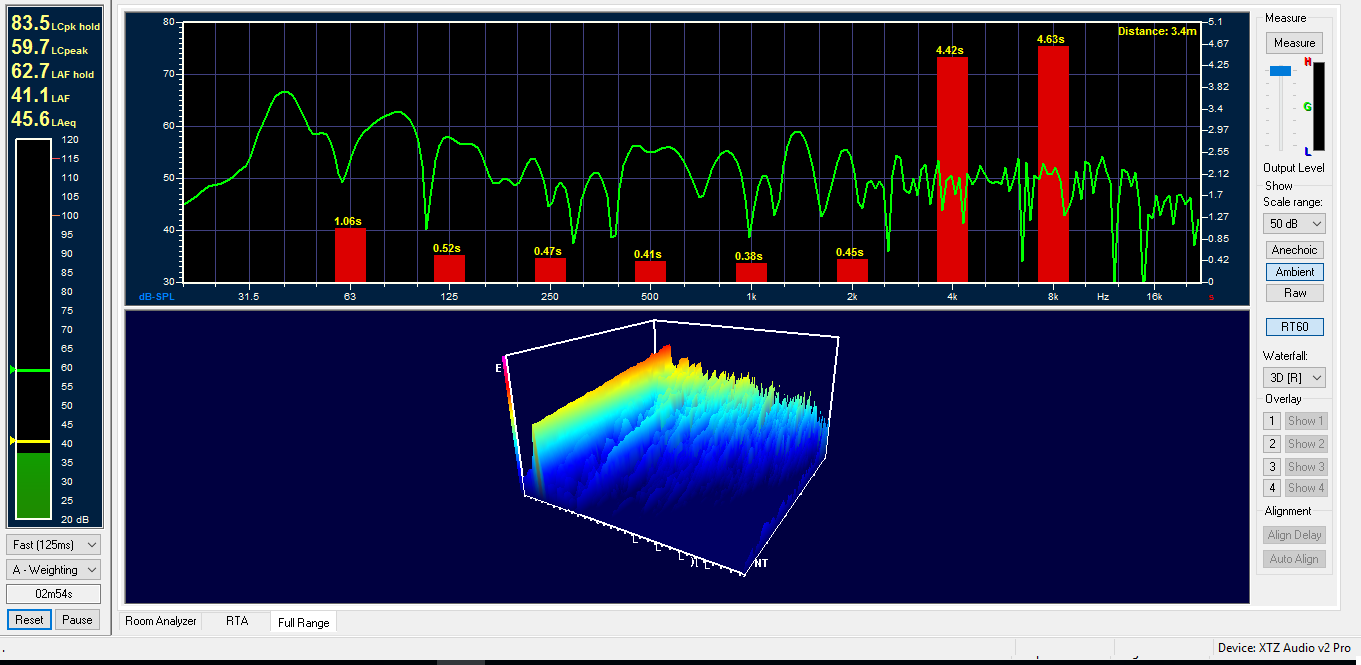Viewport: 1361px width, 665px height.
Task: Switch to the Full Range tab
Action: tap(304, 622)
